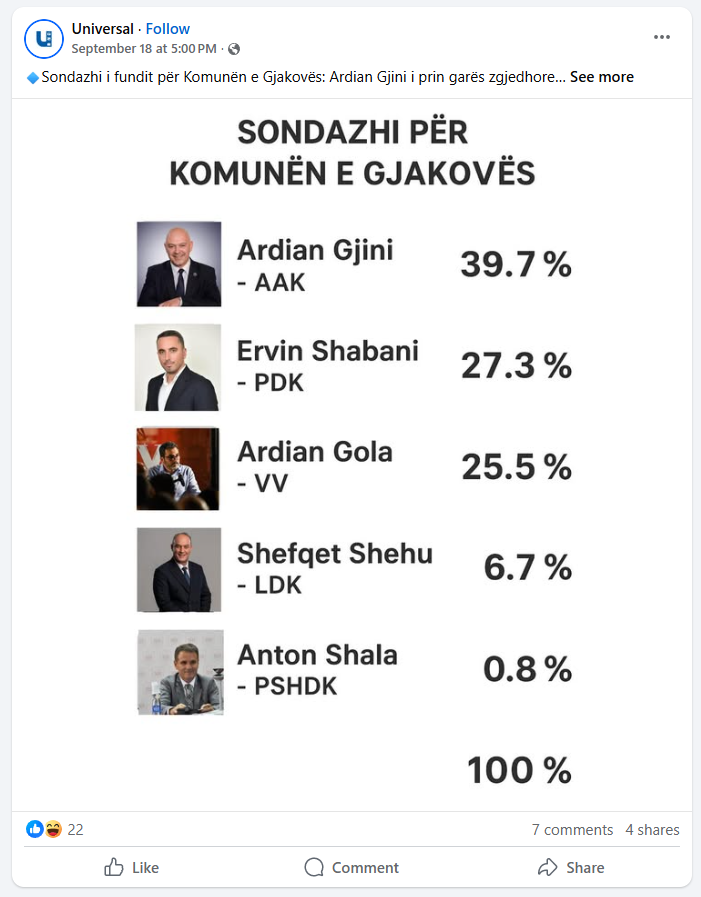The height and width of the screenshot is (897, 701).
Task: View the 4 shares list
Action: coord(652,830)
